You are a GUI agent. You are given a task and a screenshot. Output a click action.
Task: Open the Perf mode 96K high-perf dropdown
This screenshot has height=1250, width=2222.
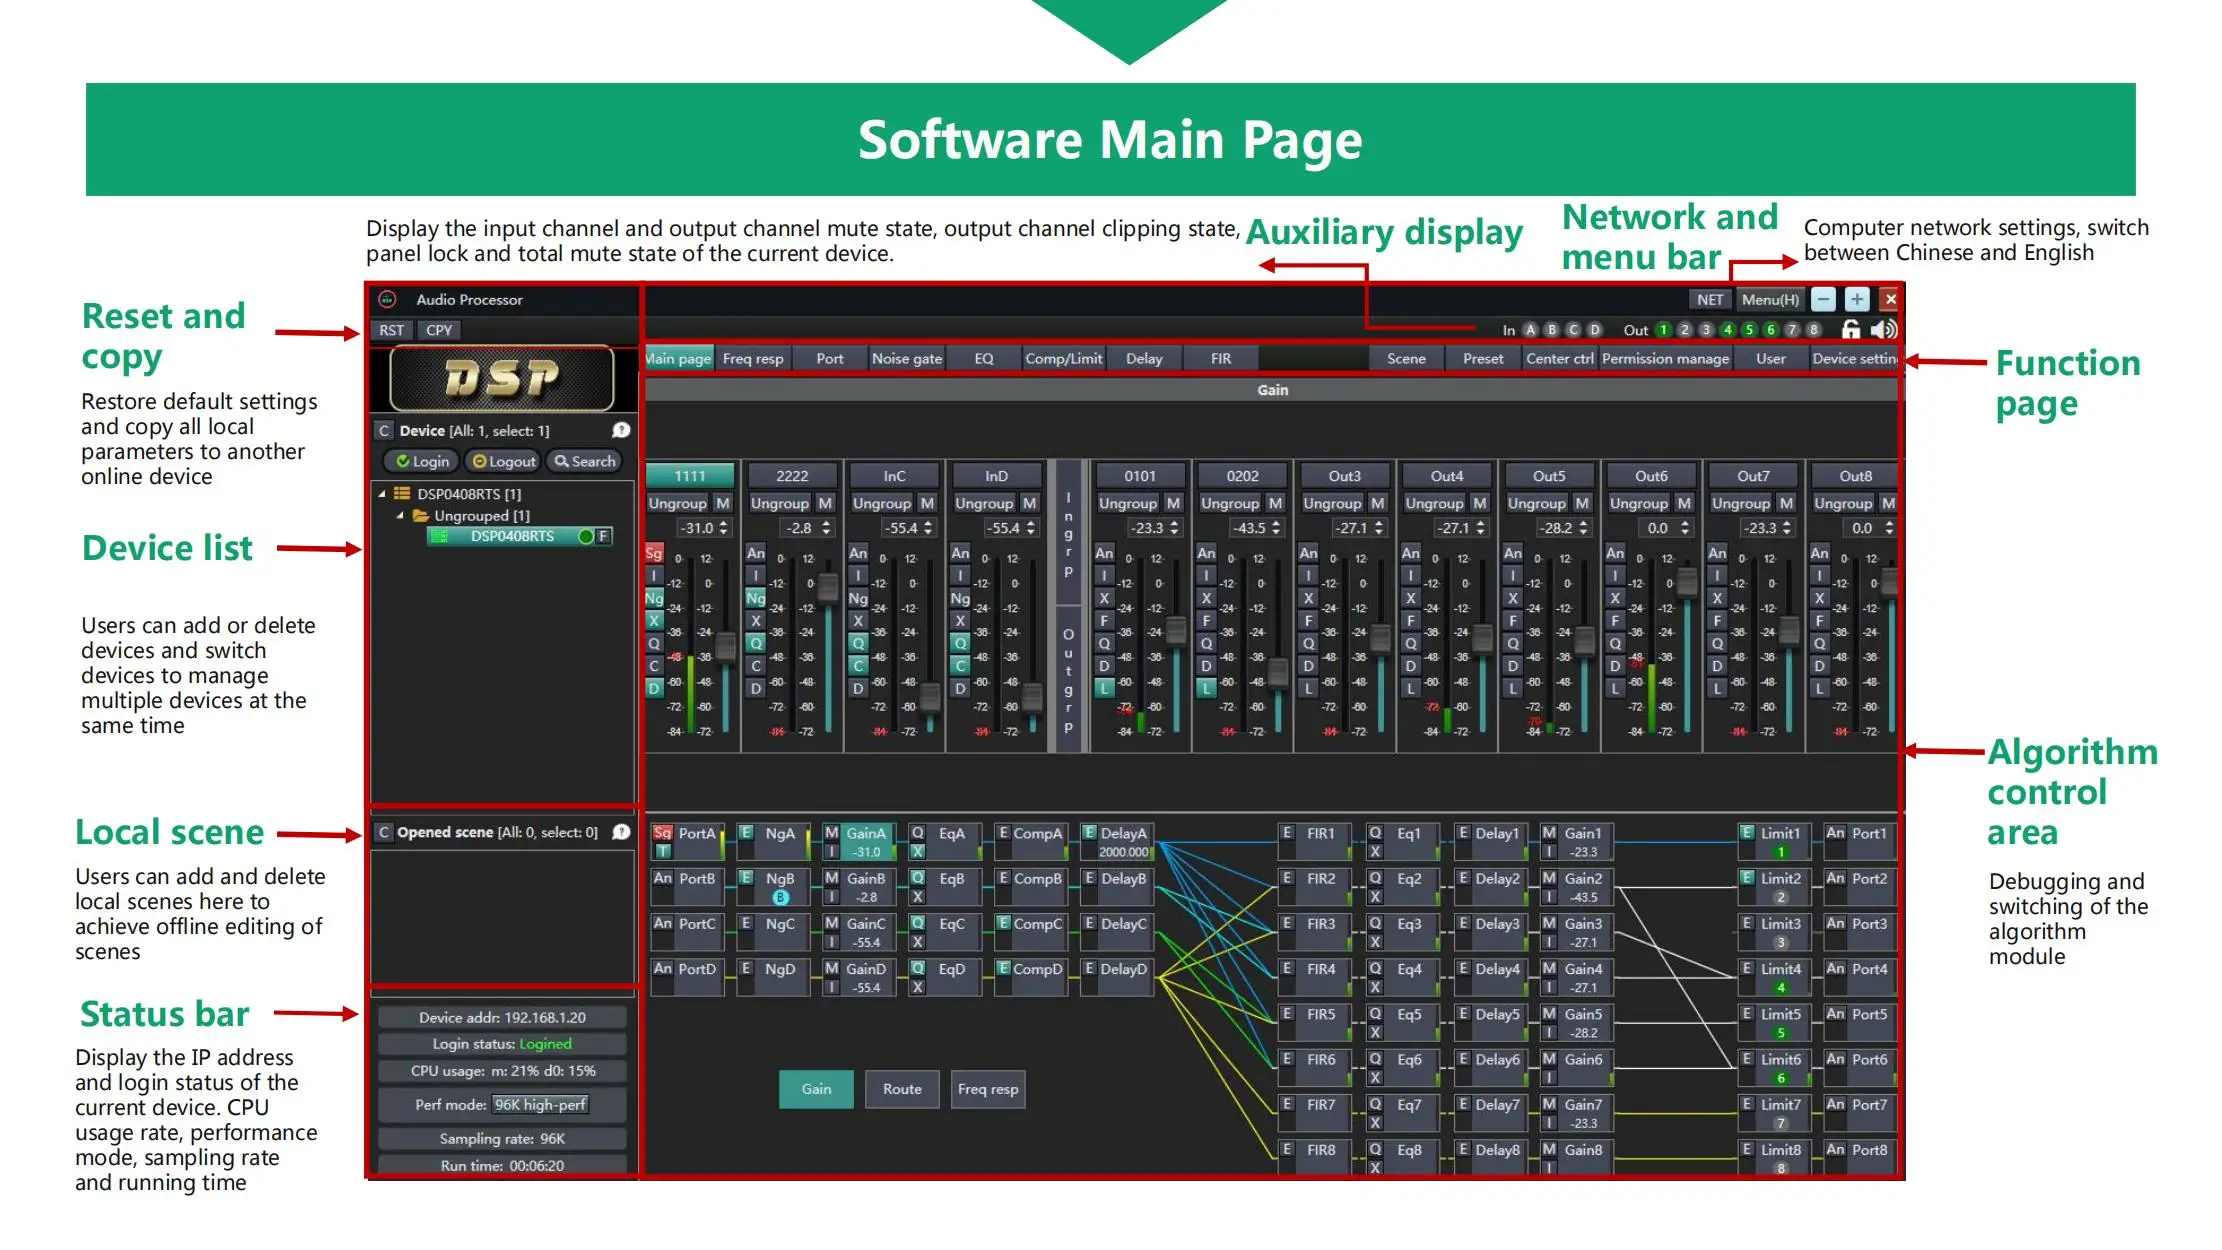[541, 1105]
